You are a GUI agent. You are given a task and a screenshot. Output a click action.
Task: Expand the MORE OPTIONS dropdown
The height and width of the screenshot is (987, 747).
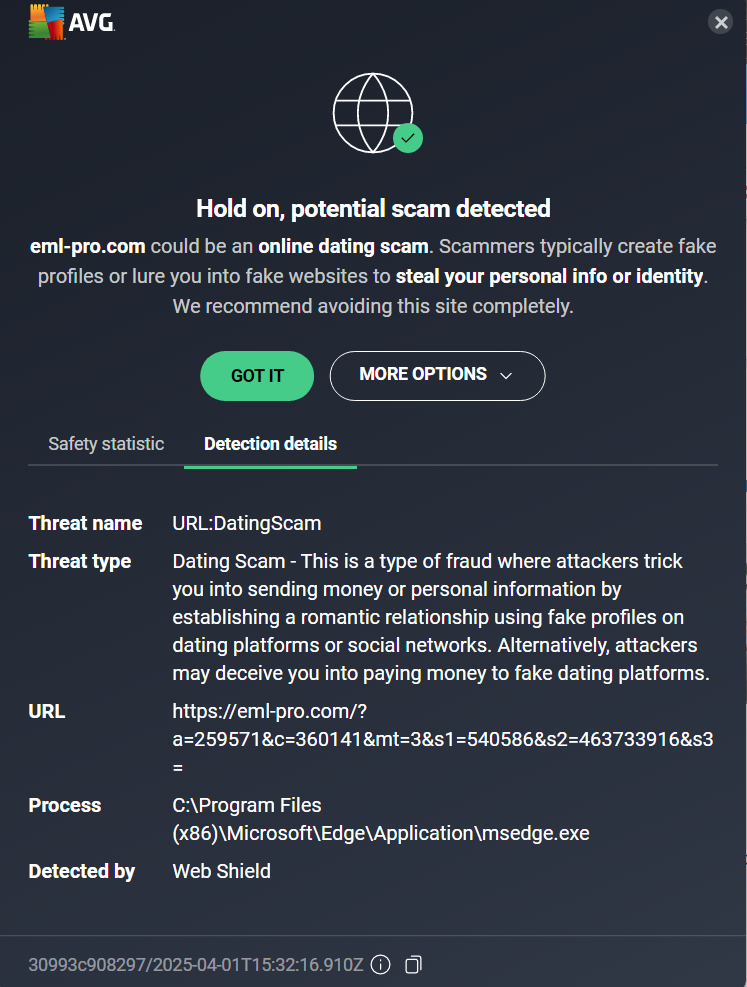click(437, 375)
